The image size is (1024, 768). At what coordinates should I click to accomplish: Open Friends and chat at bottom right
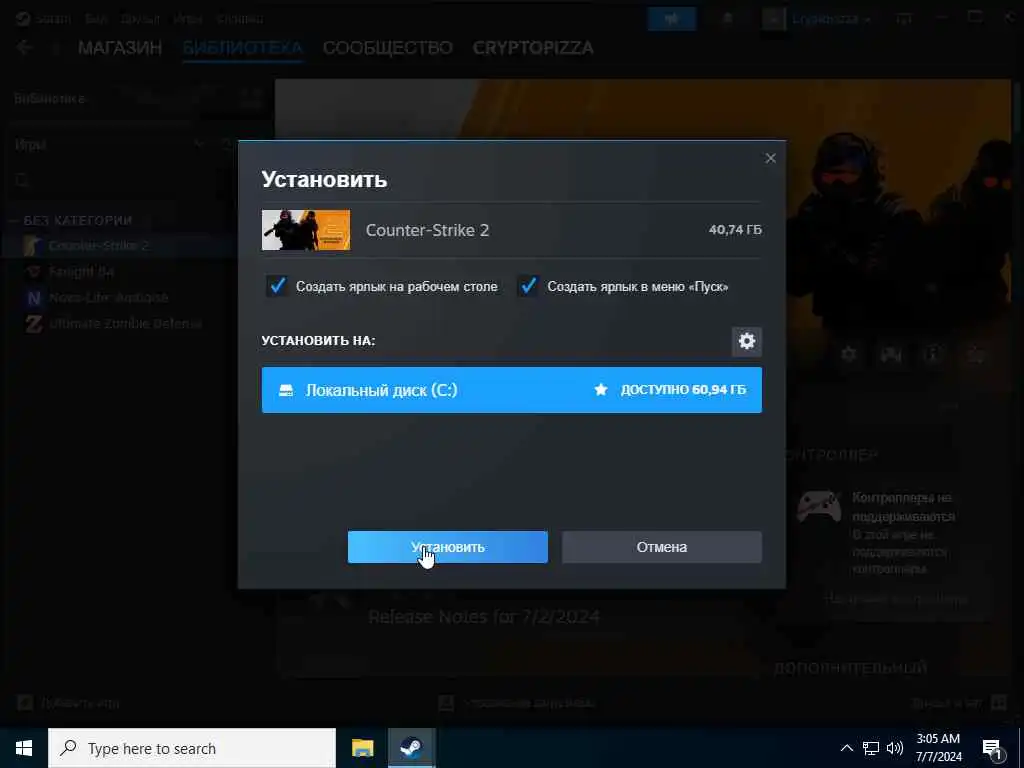click(x=959, y=703)
